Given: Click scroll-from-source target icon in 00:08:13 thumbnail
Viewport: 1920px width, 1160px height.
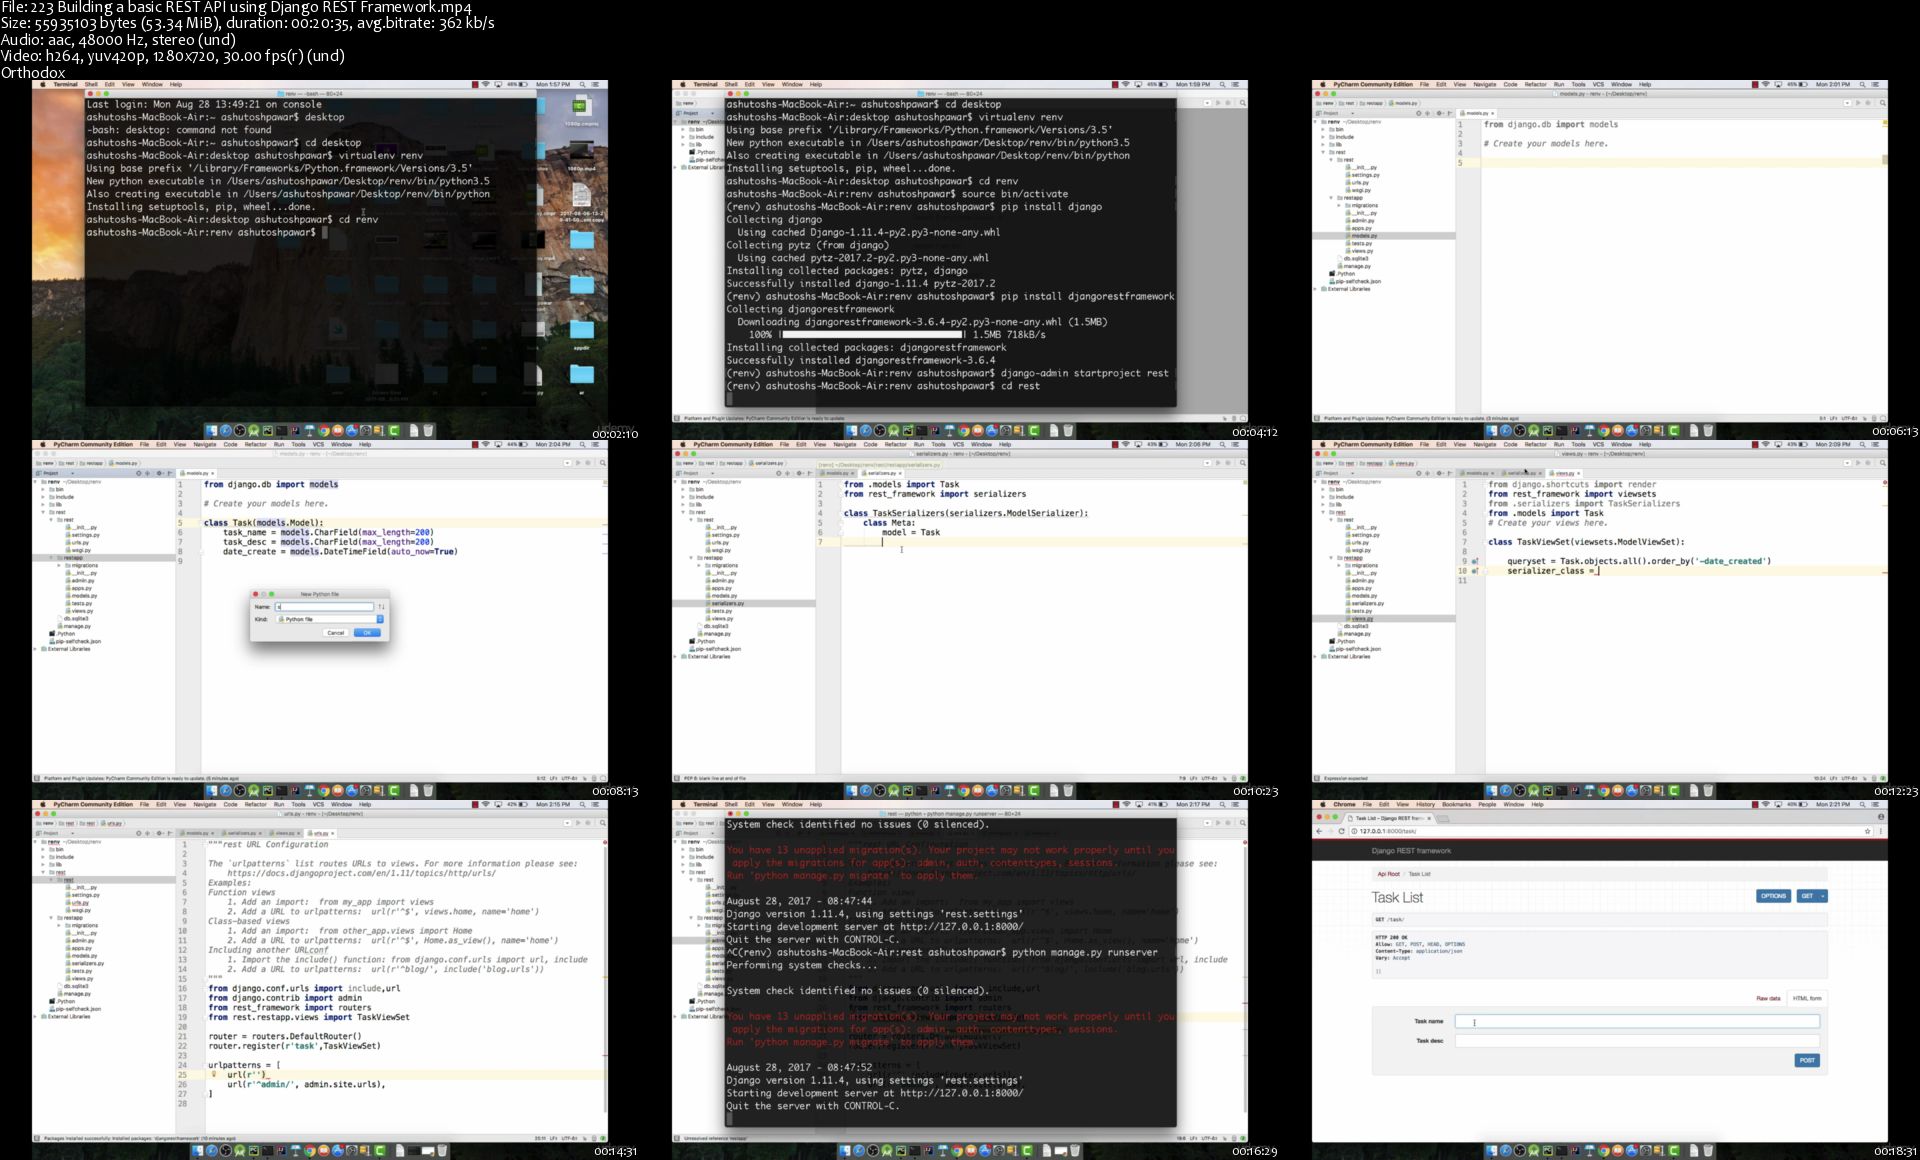Looking at the screenshot, I should click(x=138, y=473).
